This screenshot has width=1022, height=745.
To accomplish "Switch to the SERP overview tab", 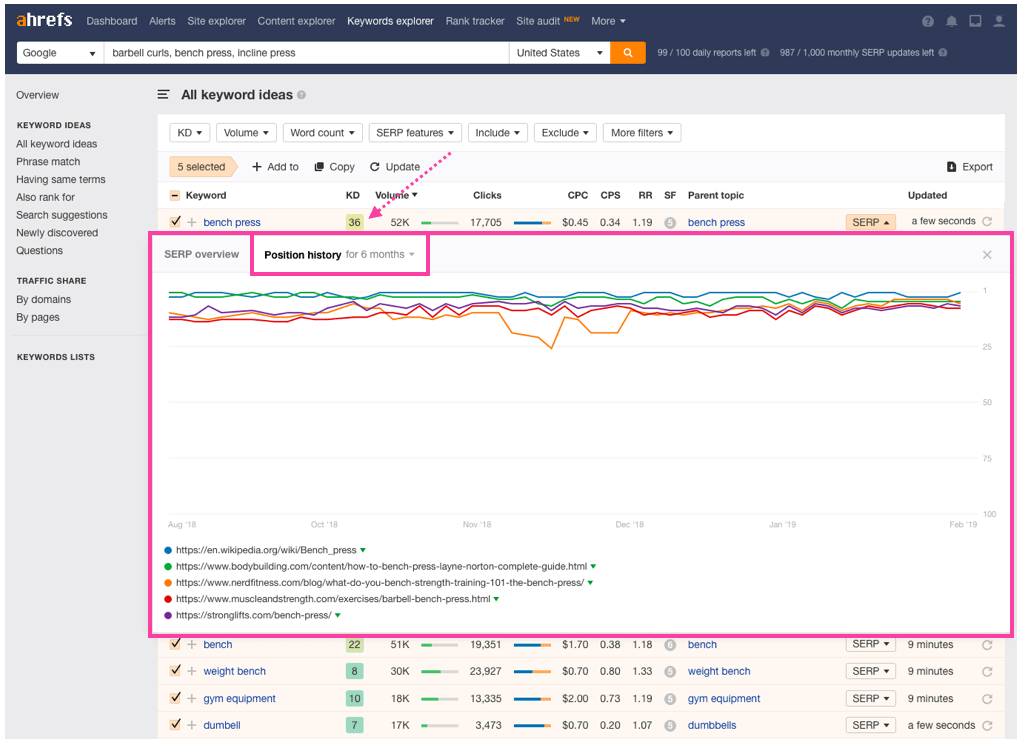I will click(x=201, y=255).
